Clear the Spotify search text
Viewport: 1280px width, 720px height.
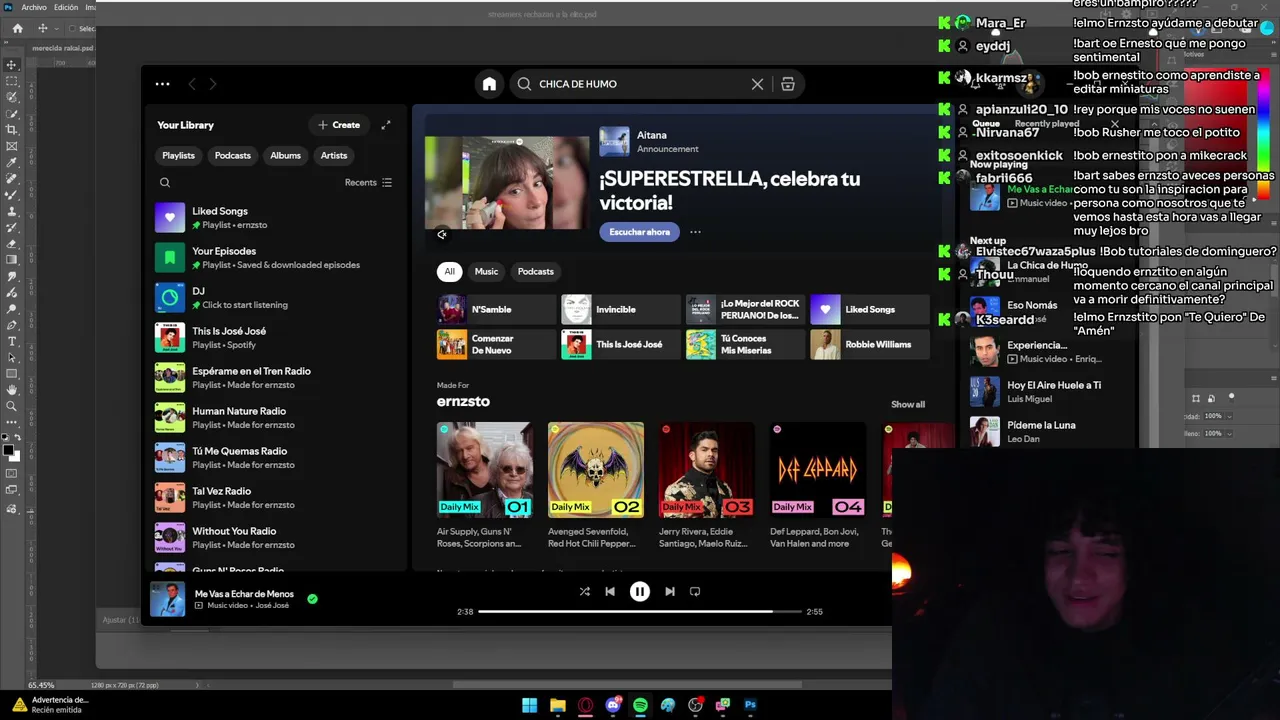click(757, 84)
